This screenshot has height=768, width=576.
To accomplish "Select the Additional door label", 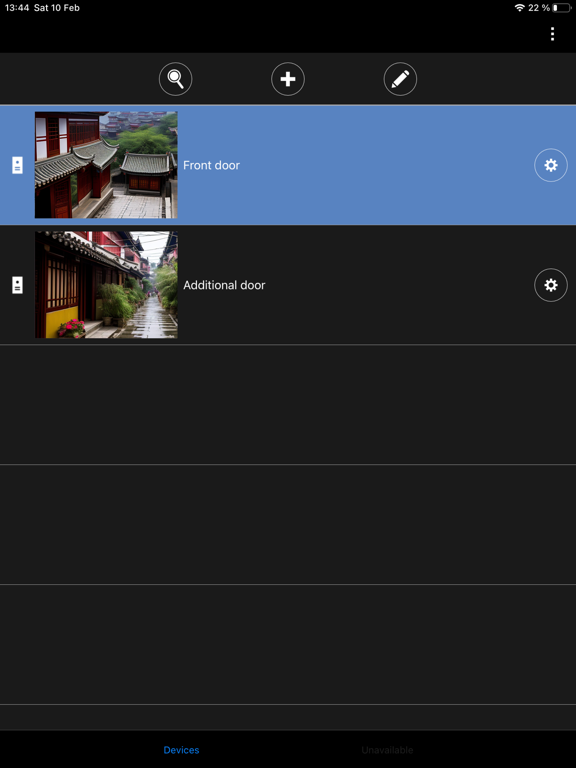I will click(224, 285).
